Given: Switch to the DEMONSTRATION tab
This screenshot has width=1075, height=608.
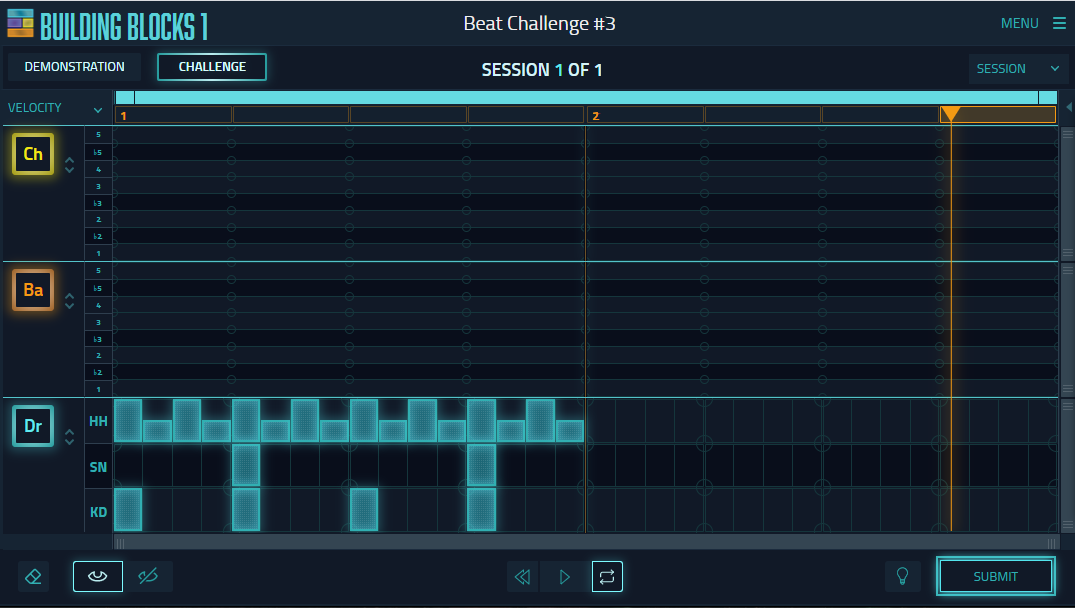Looking at the screenshot, I should click(x=74, y=67).
